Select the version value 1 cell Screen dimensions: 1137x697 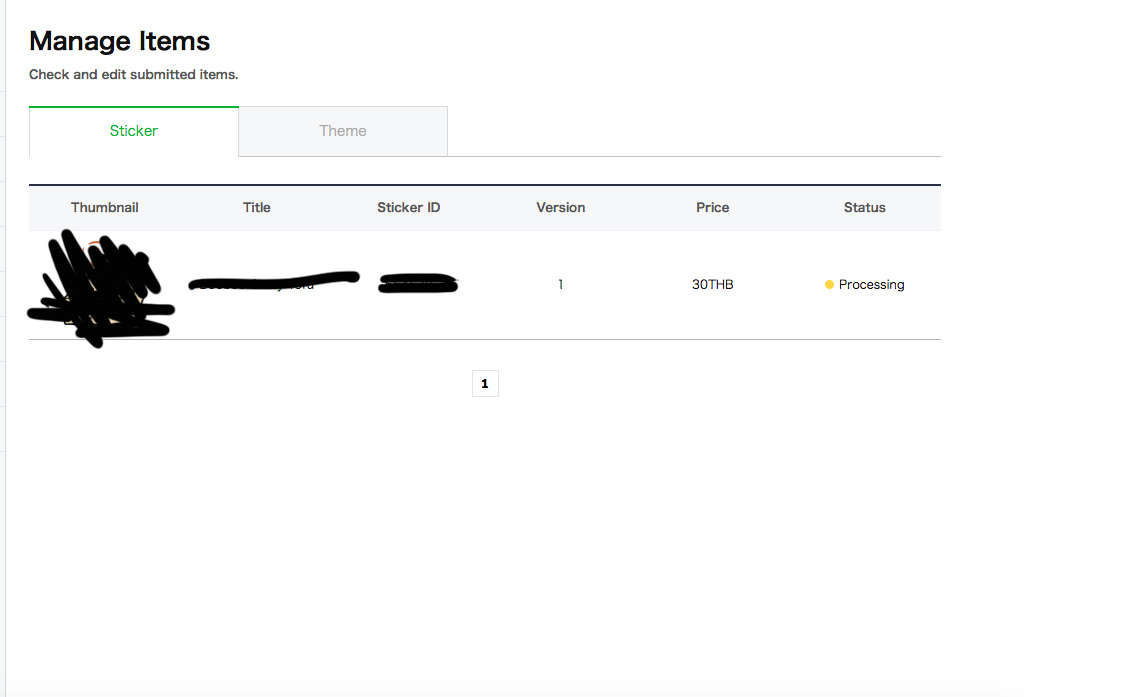pyautogui.click(x=561, y=284)
